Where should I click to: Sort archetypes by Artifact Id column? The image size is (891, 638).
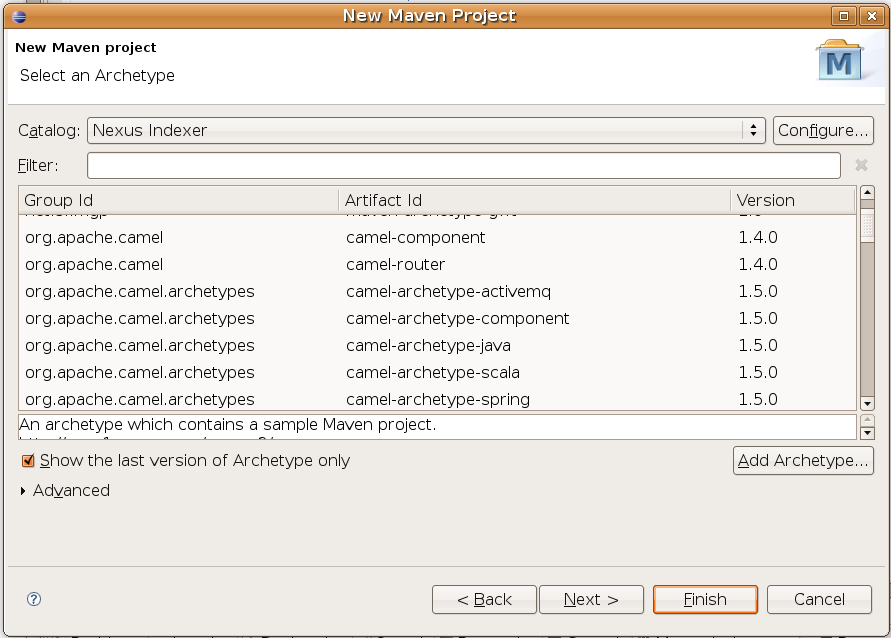[x=535, y=200]
